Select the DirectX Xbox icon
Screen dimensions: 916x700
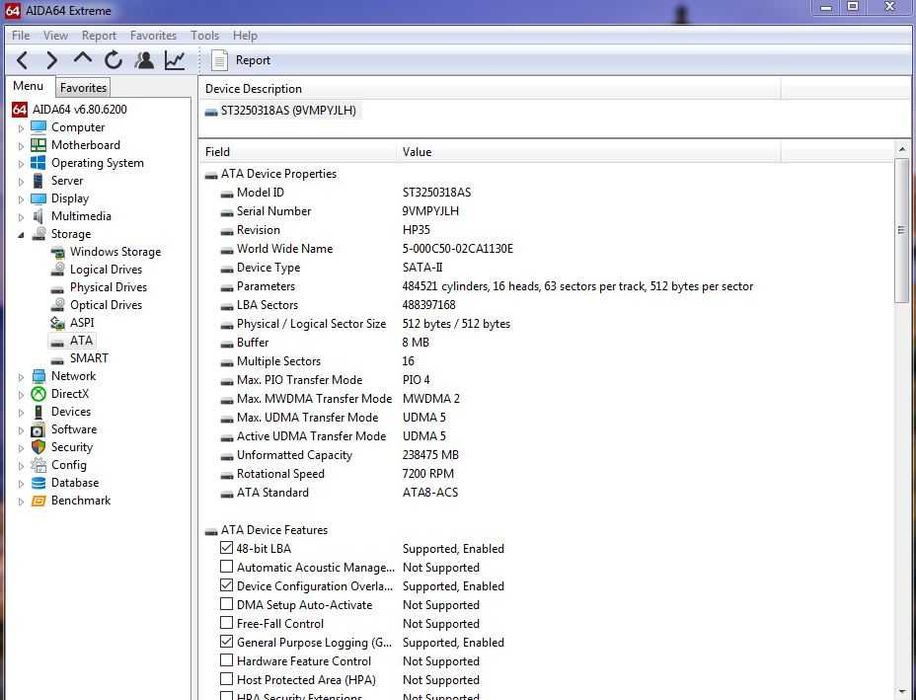[39, 394]
